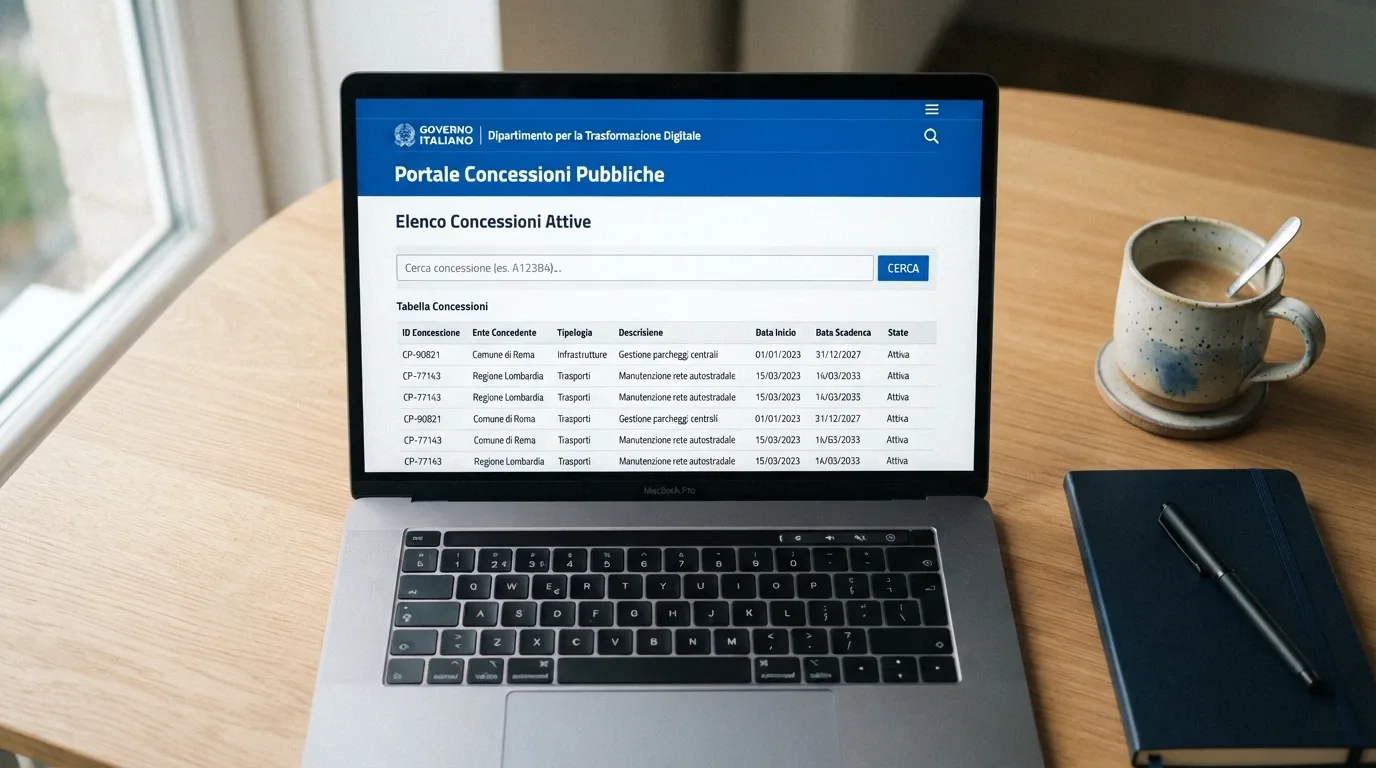Sort by the Data Scadenza column header
1376x768 pixels.
843,333
